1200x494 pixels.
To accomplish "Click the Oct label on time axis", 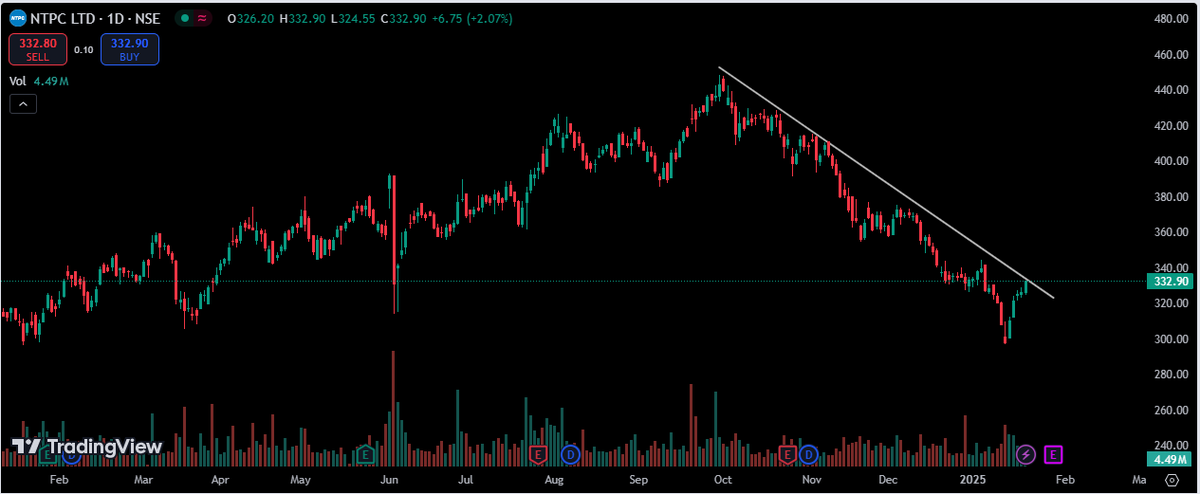I will coord(723,481).
